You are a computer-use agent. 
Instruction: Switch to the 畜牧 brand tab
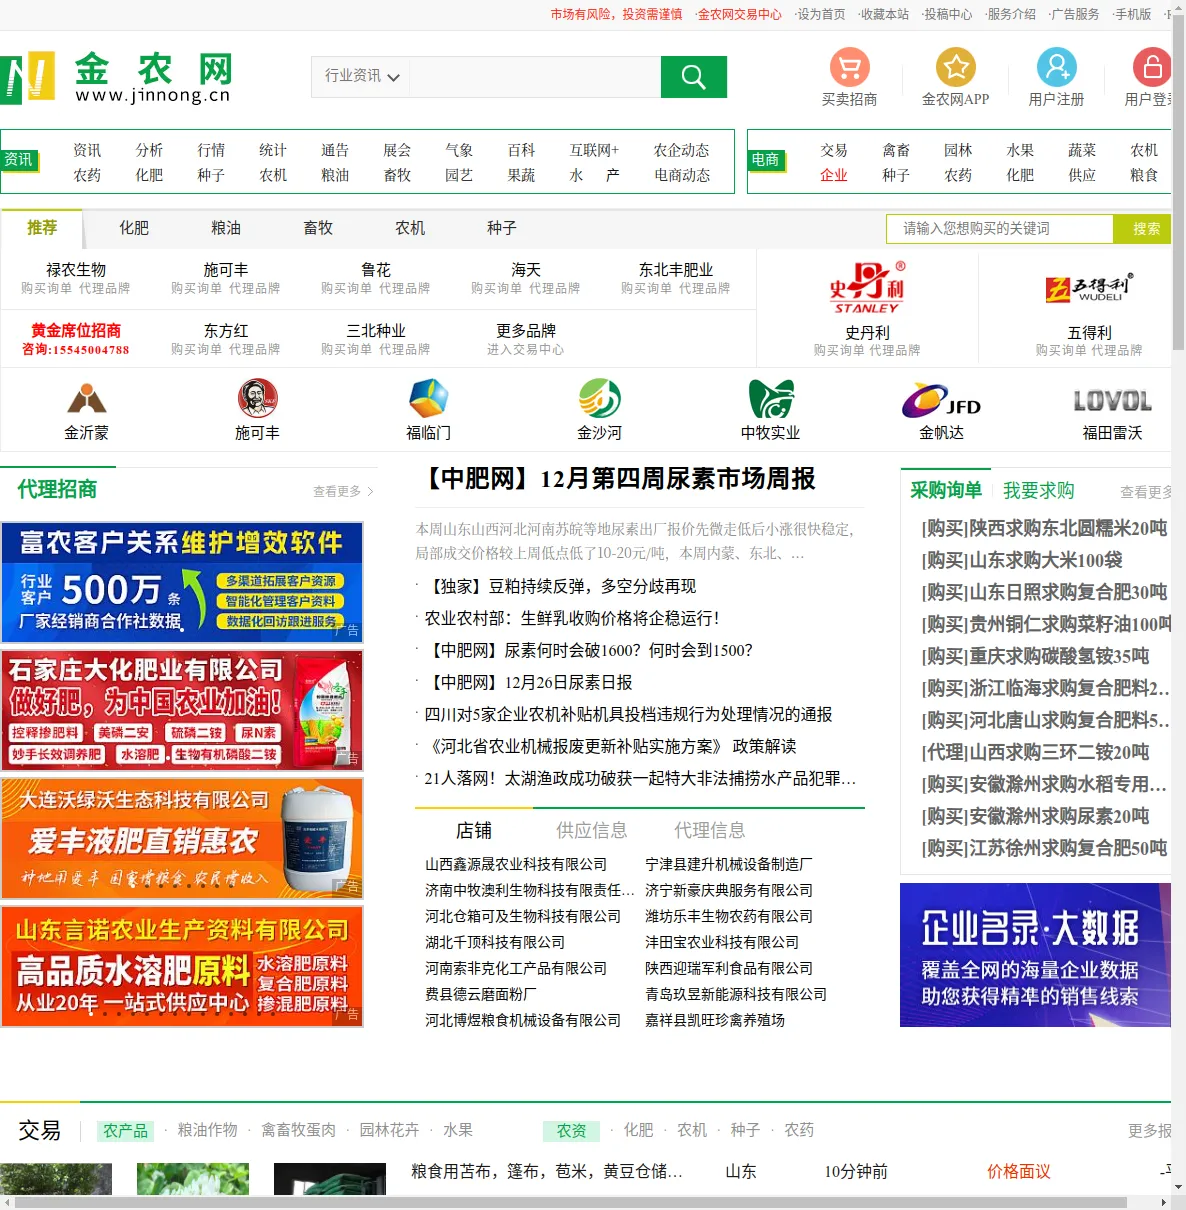[318, 228]
